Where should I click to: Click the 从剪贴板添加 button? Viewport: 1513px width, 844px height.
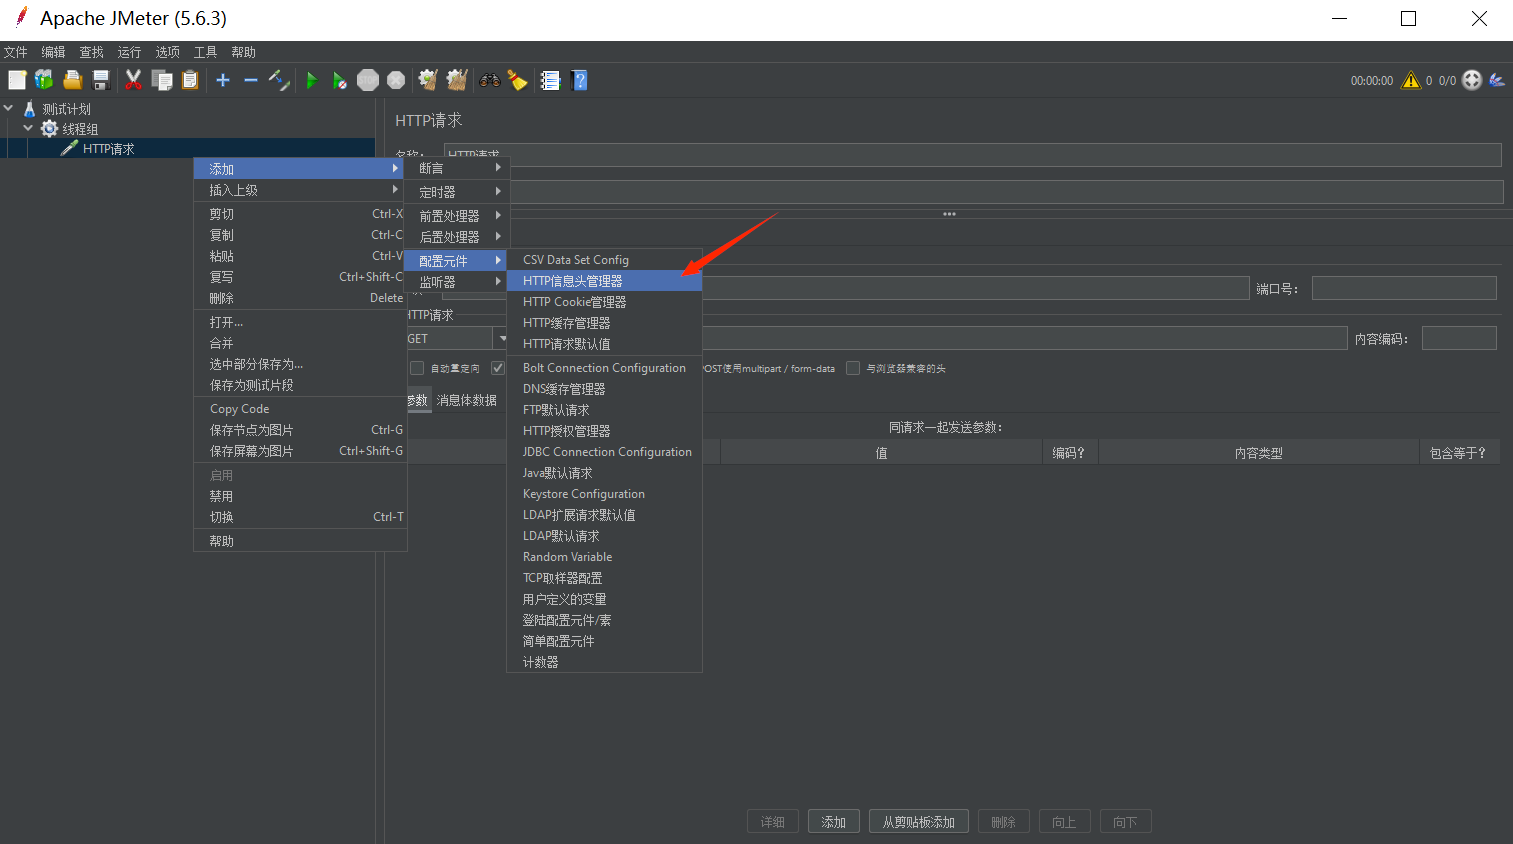tap(919, 822)
